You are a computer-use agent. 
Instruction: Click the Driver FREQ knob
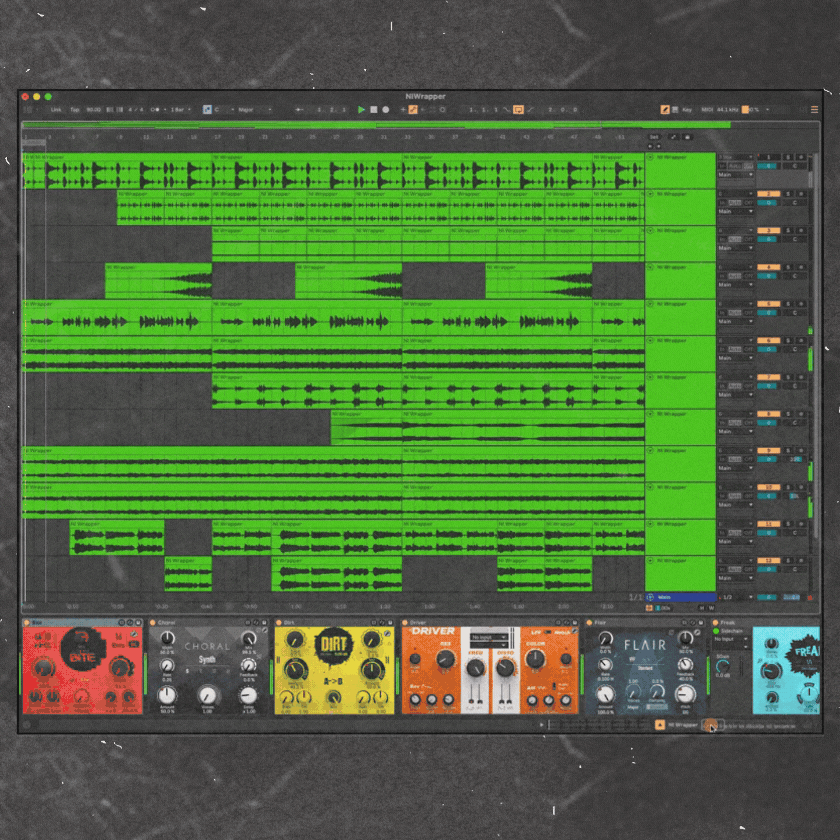pyautogui.click(x=475, y=668)
